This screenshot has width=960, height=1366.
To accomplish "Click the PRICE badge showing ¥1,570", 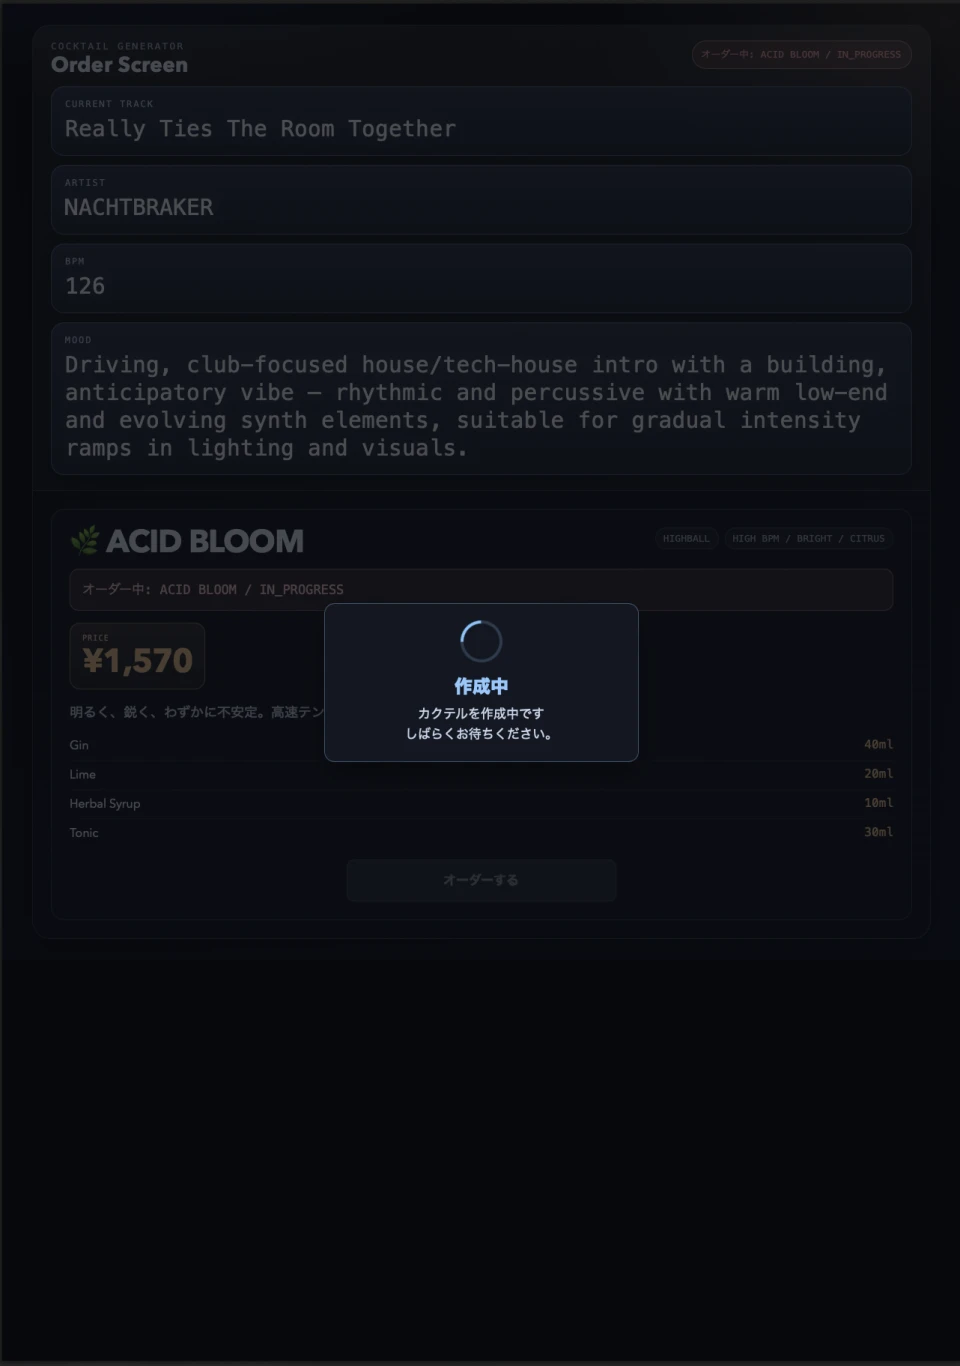I will (137, 656).
